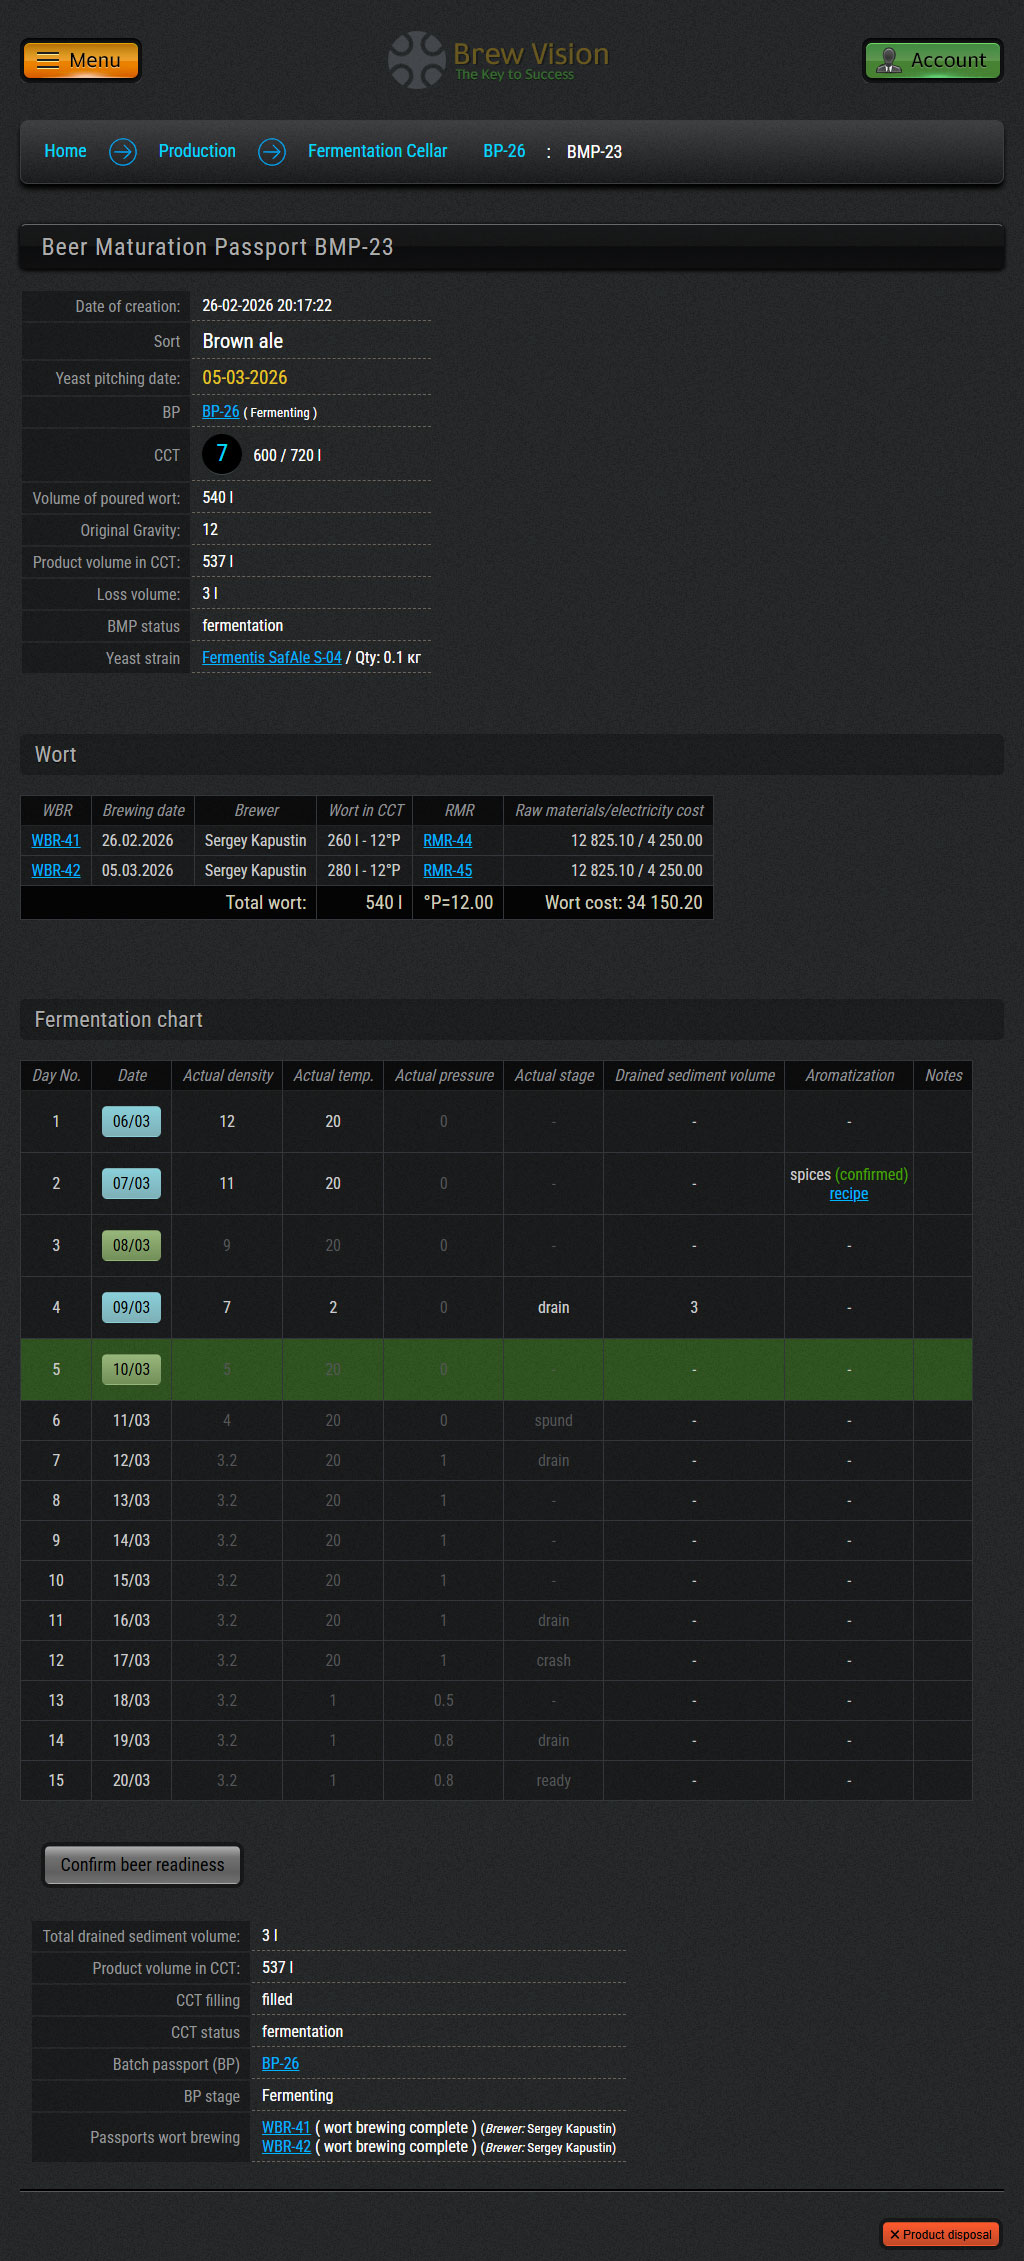
Task: Select the 06/03 date badge
Action: (131, 1122)
